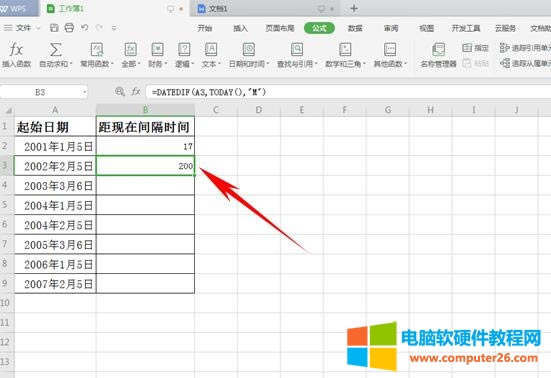
Task: Click Trace Precedents (追踪引用单元格) icon
Action: [x=505, y=47]
